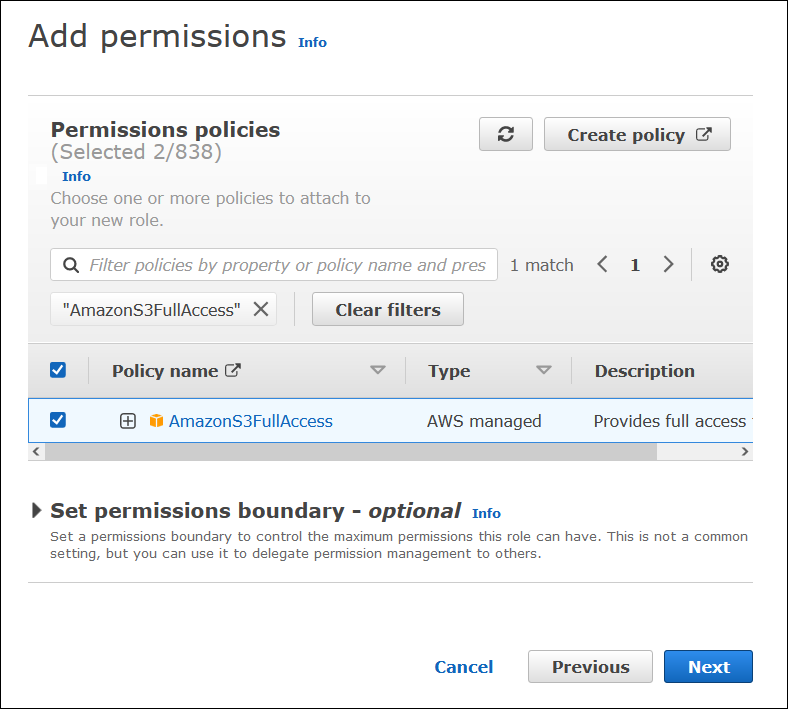The width and height of the screenshot is (788, 709).
Task: Expand the AmazonS3FullAccess policy details
Action: pyautogui.click(x=128, y=421)
